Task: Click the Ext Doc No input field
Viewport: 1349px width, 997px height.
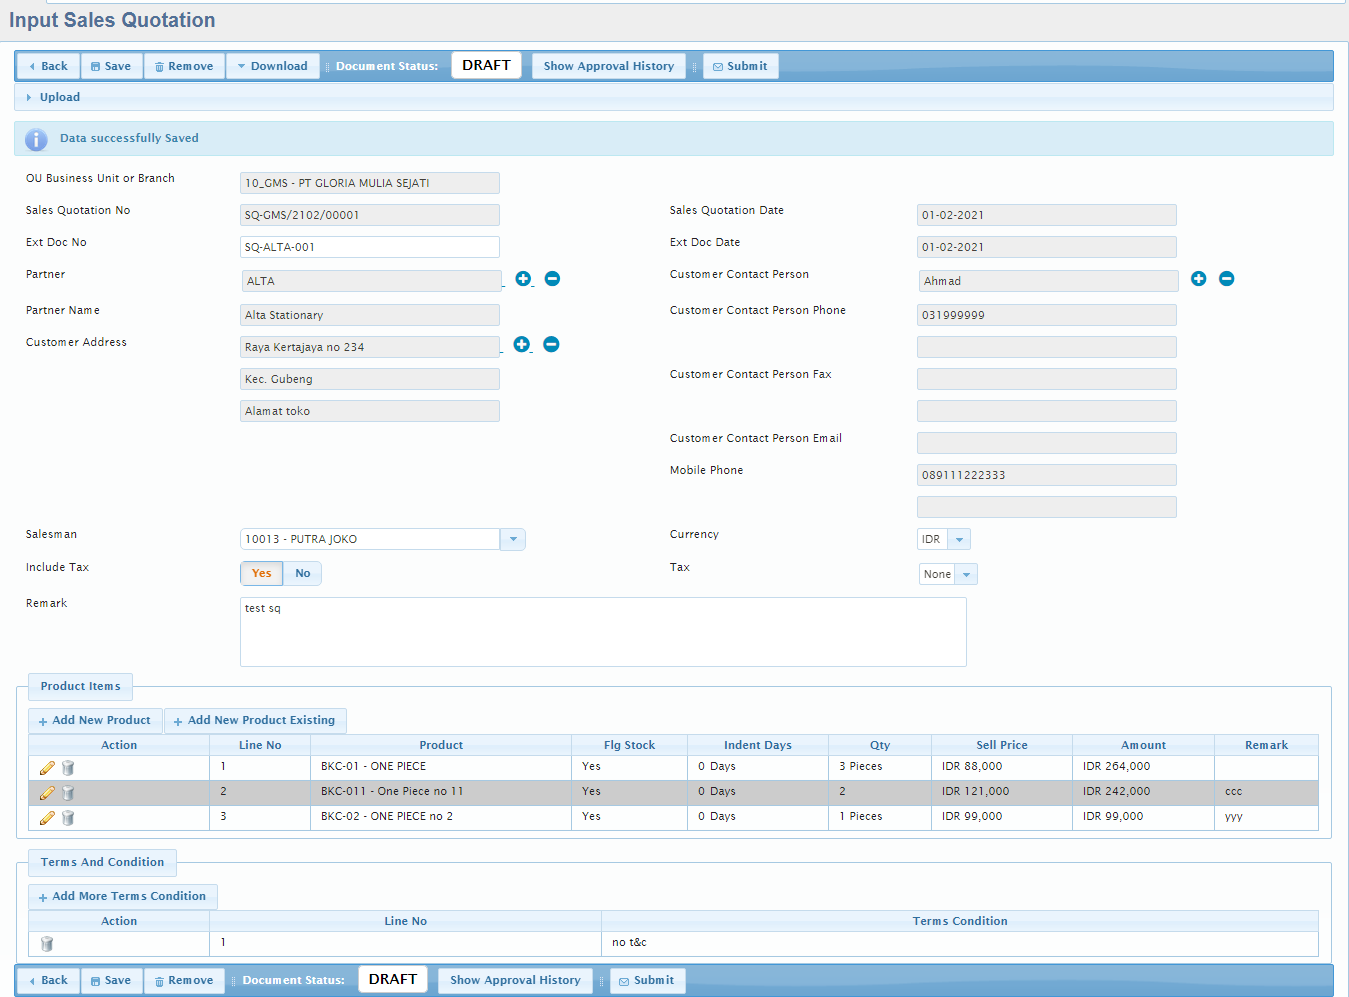Action: (370, 247)
